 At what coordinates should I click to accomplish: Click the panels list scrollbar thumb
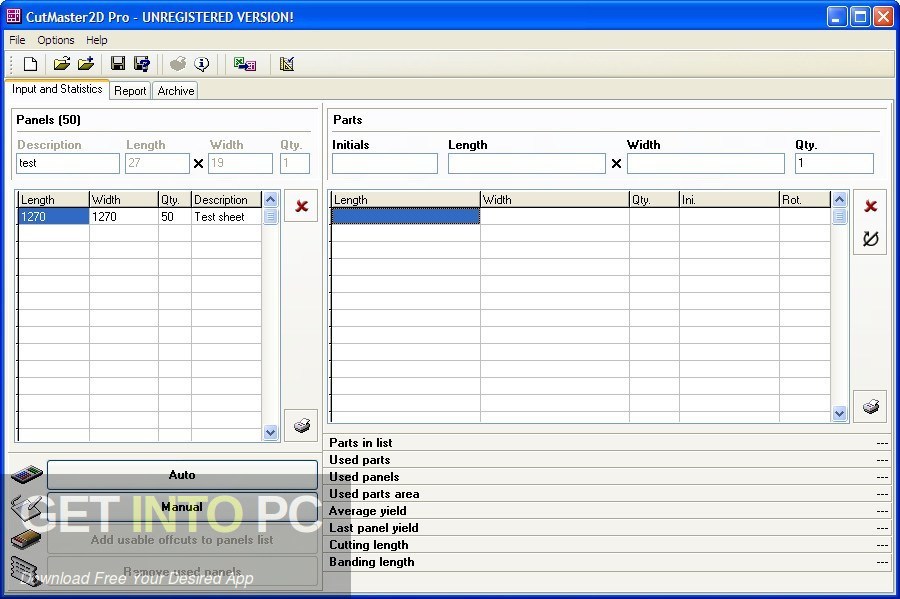(x=270, y=216)
